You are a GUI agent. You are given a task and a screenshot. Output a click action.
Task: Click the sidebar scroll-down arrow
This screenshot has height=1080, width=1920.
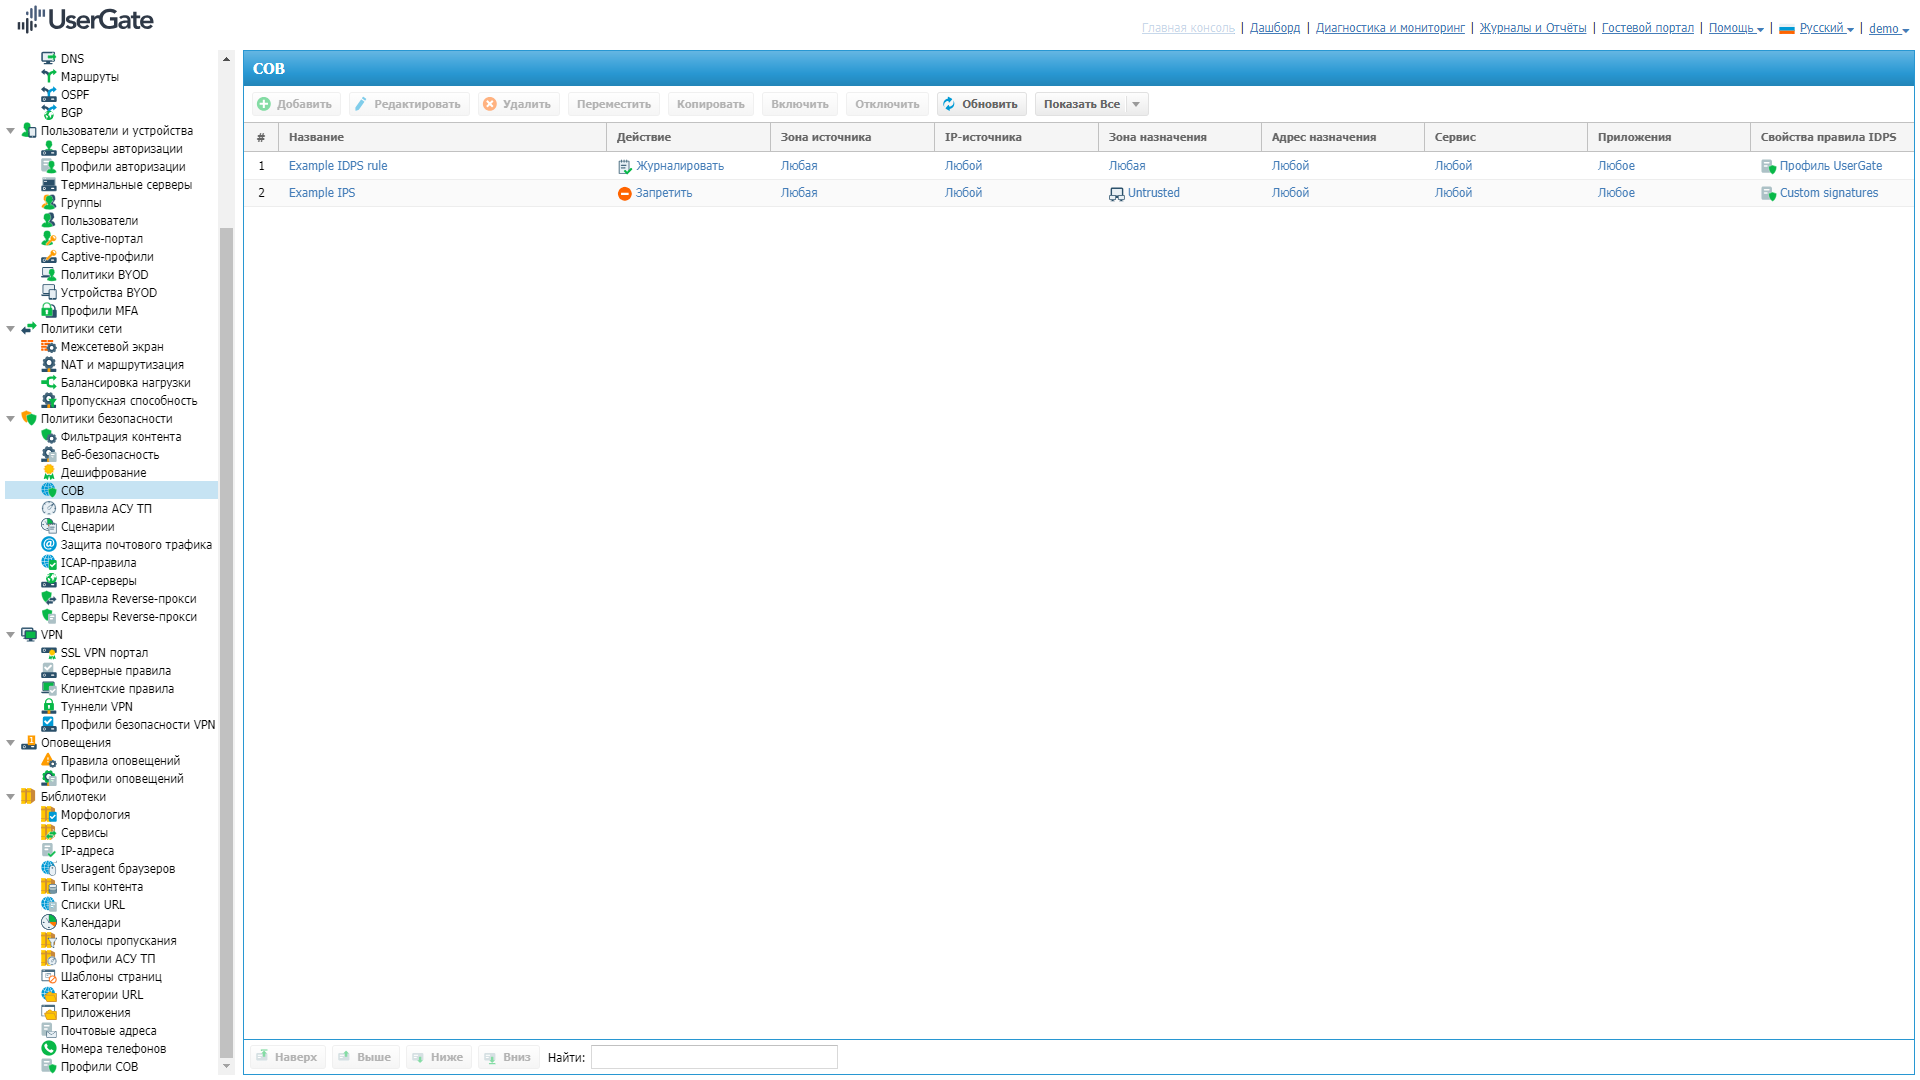coord(226,1066)
